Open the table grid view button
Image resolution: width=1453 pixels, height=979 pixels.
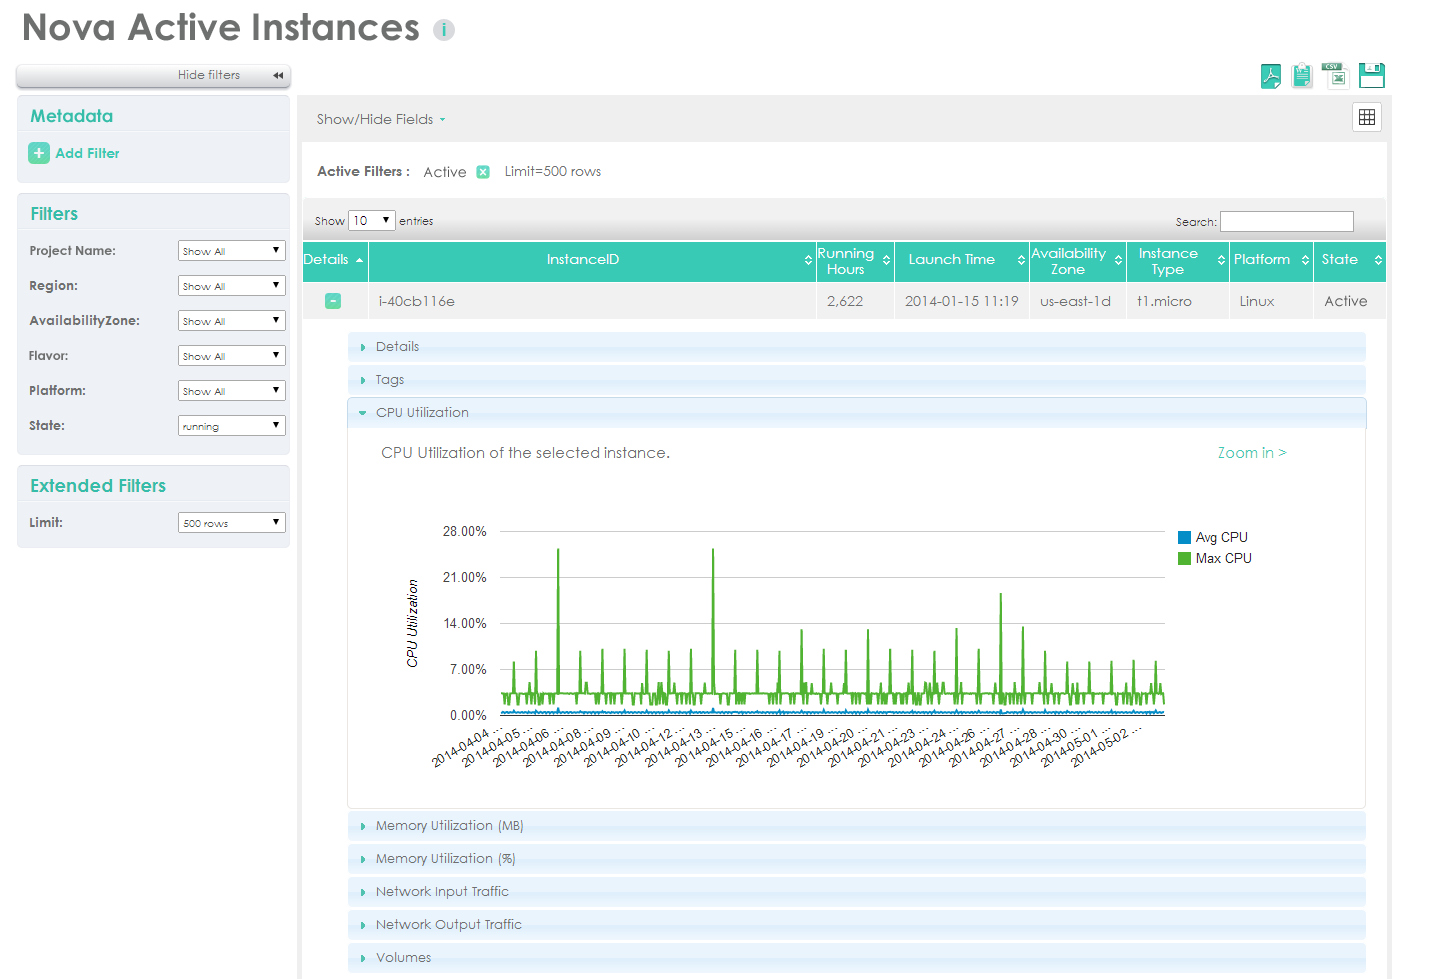click(x=1367, y=118)
